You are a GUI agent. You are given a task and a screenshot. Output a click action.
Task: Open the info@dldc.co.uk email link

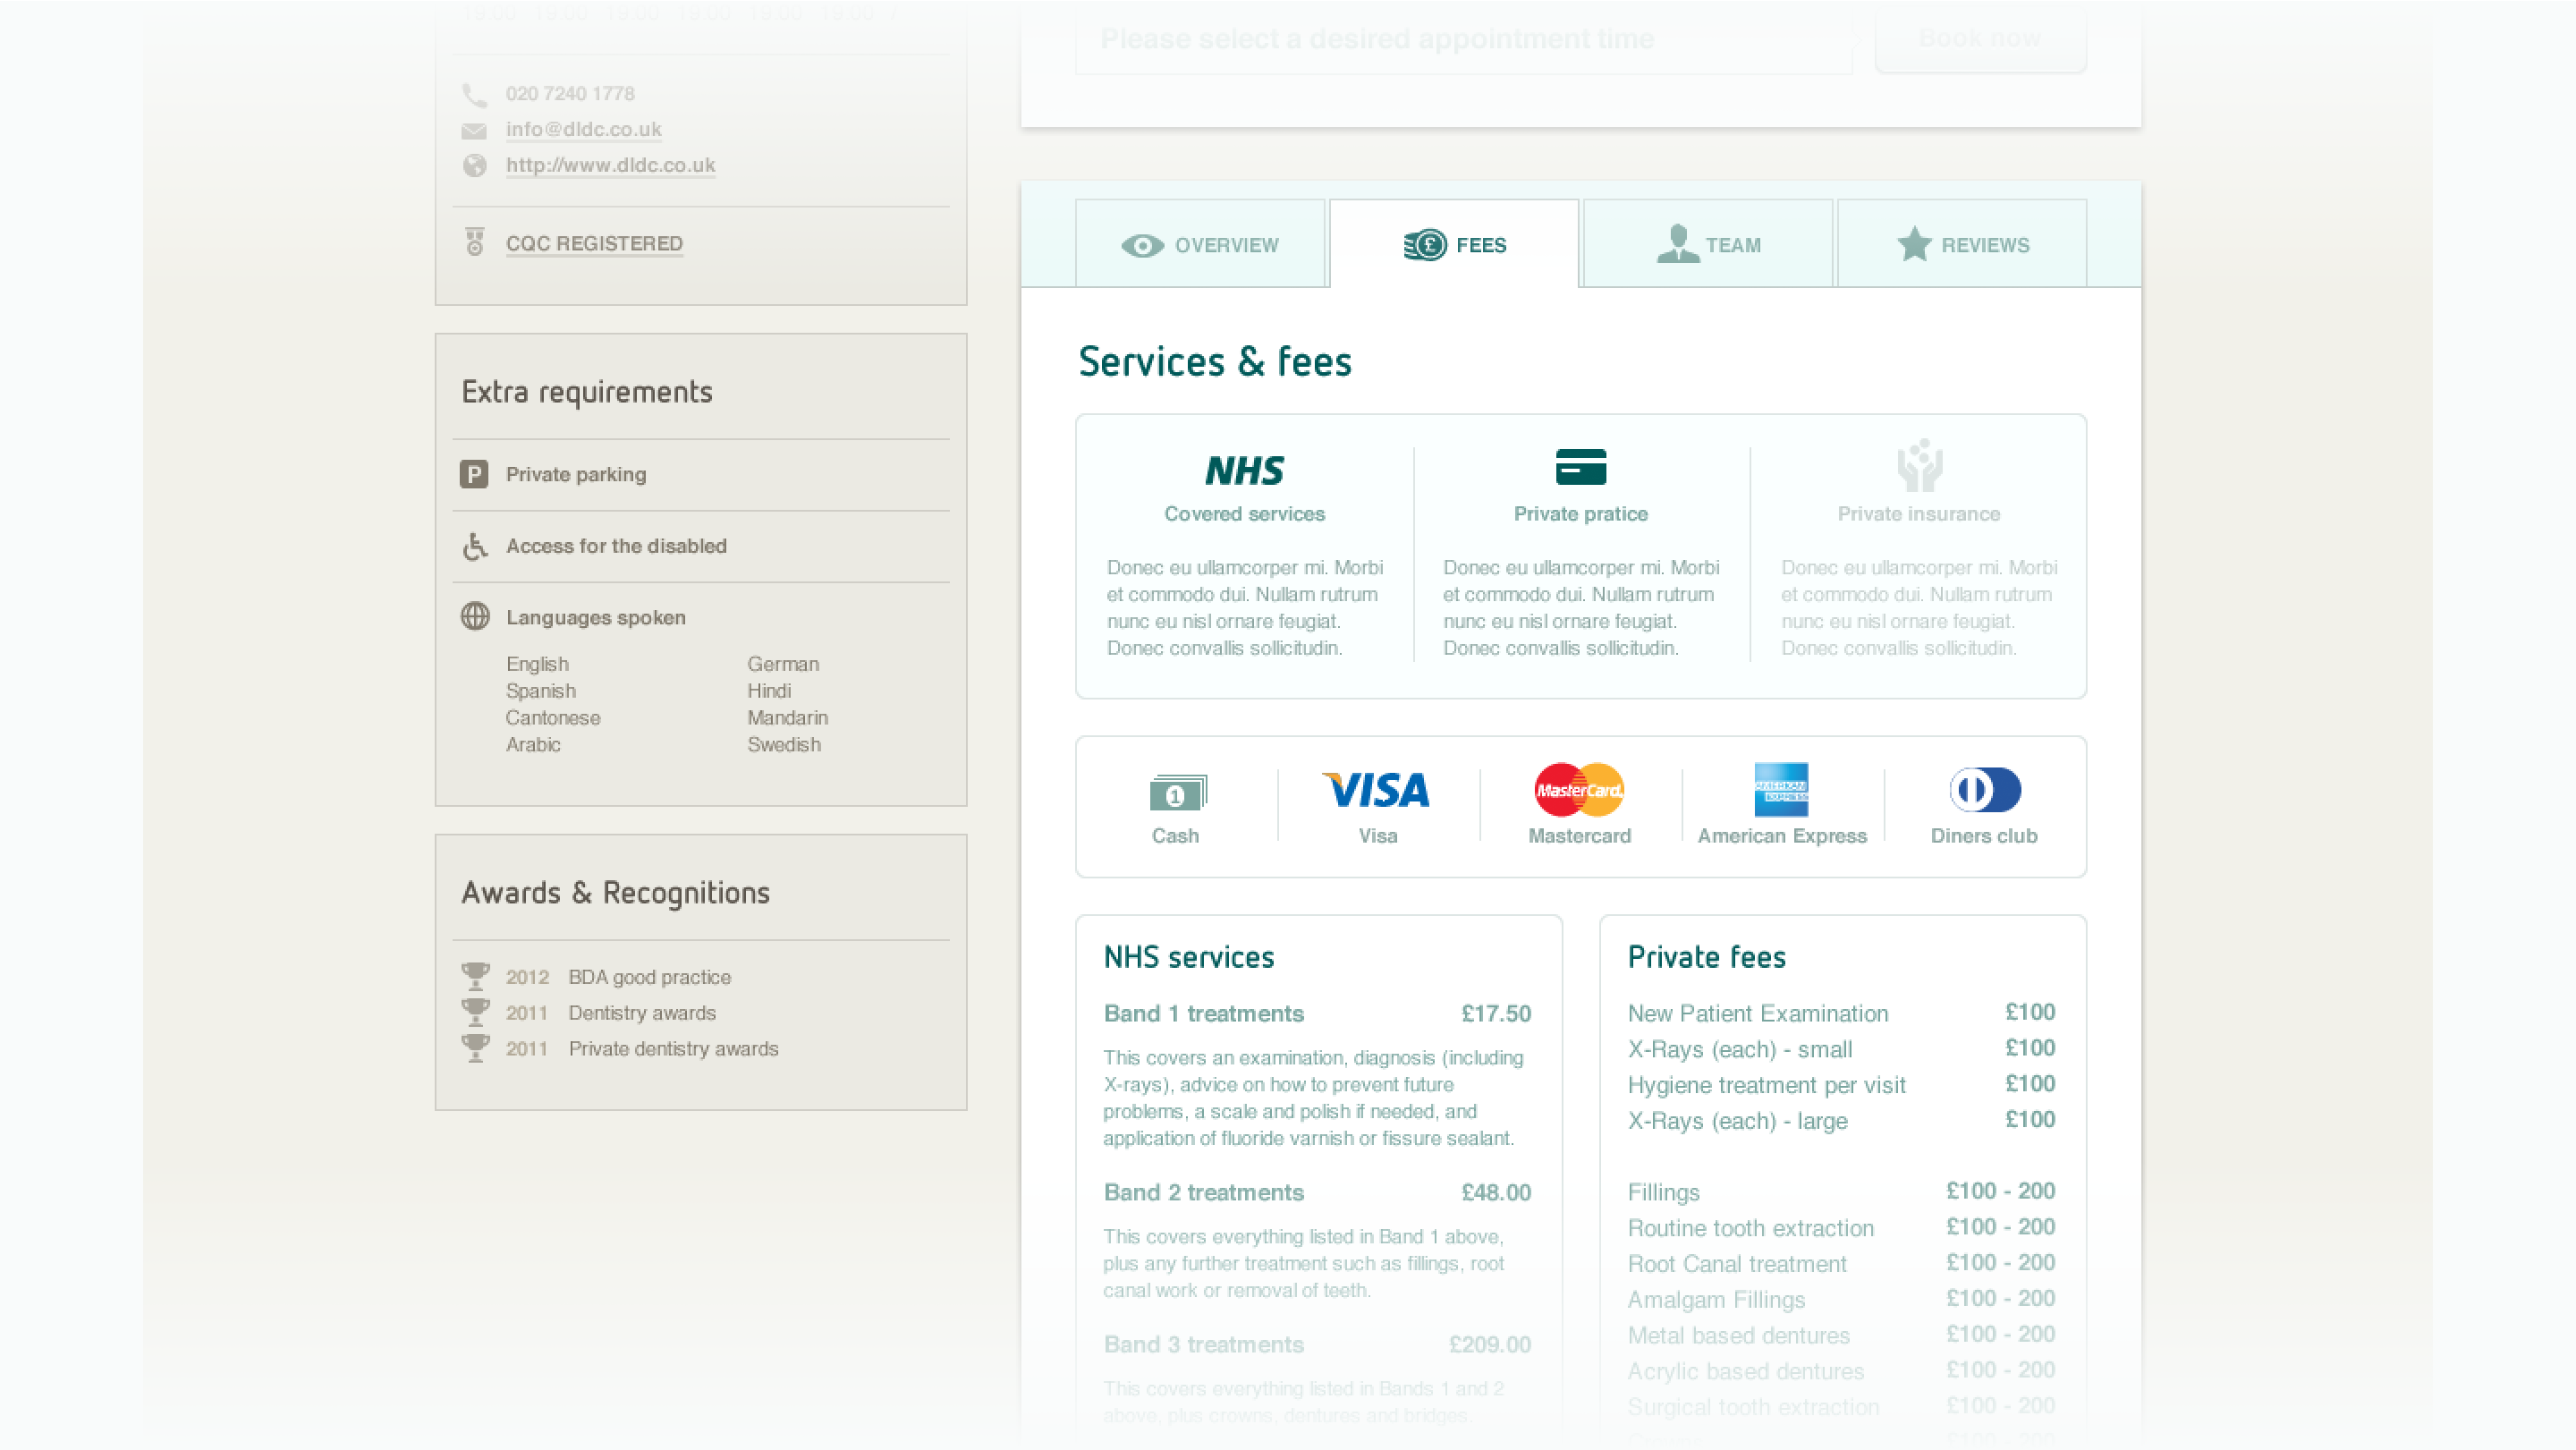tap(583, 129)
